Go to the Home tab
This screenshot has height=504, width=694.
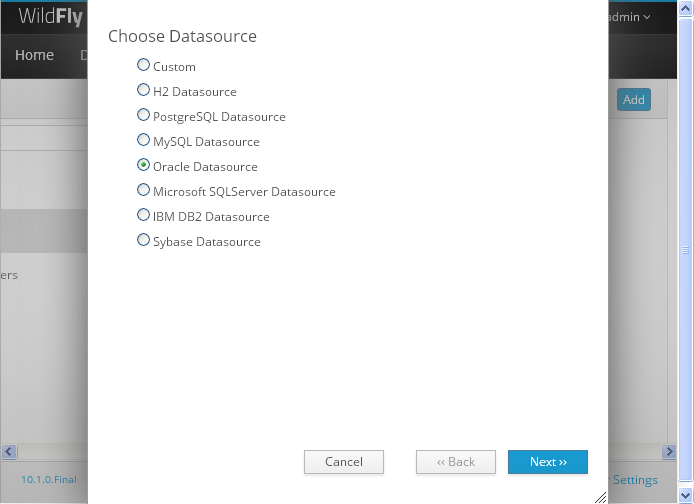point(35,55)
